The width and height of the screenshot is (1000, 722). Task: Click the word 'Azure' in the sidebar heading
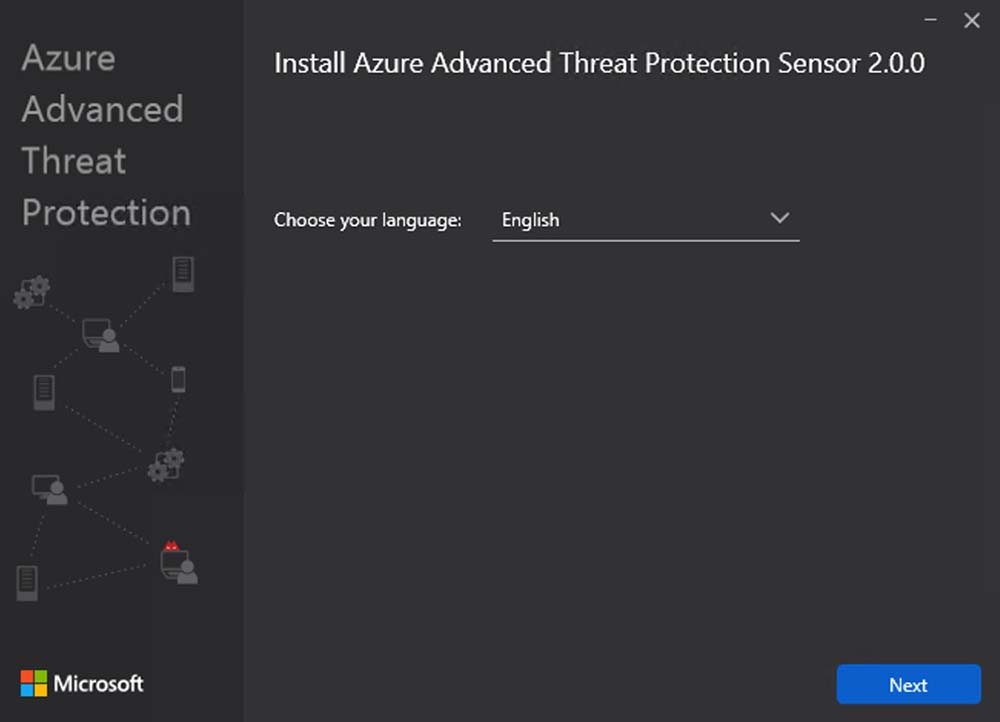coord(68,58)
